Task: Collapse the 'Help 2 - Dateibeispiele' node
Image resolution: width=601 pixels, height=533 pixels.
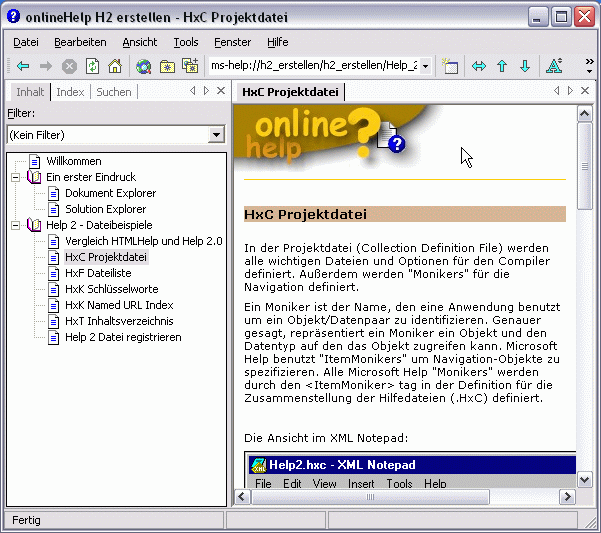Action: click(16, 226)
